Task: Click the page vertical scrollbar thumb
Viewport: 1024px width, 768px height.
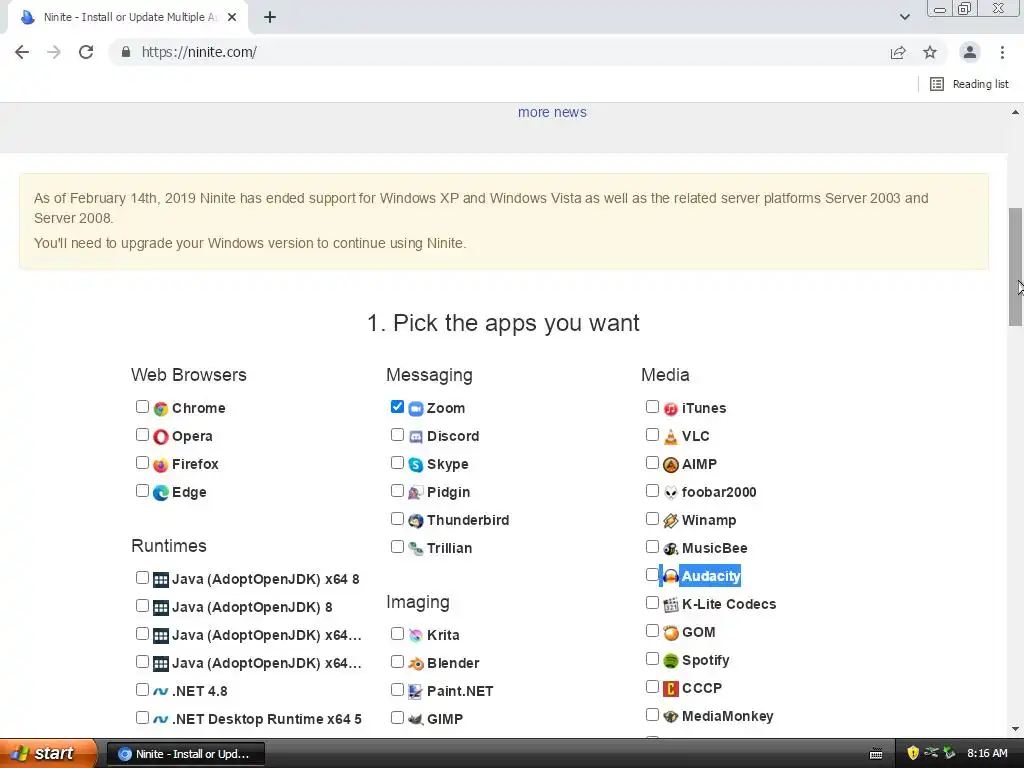Action: (1015, 266)
